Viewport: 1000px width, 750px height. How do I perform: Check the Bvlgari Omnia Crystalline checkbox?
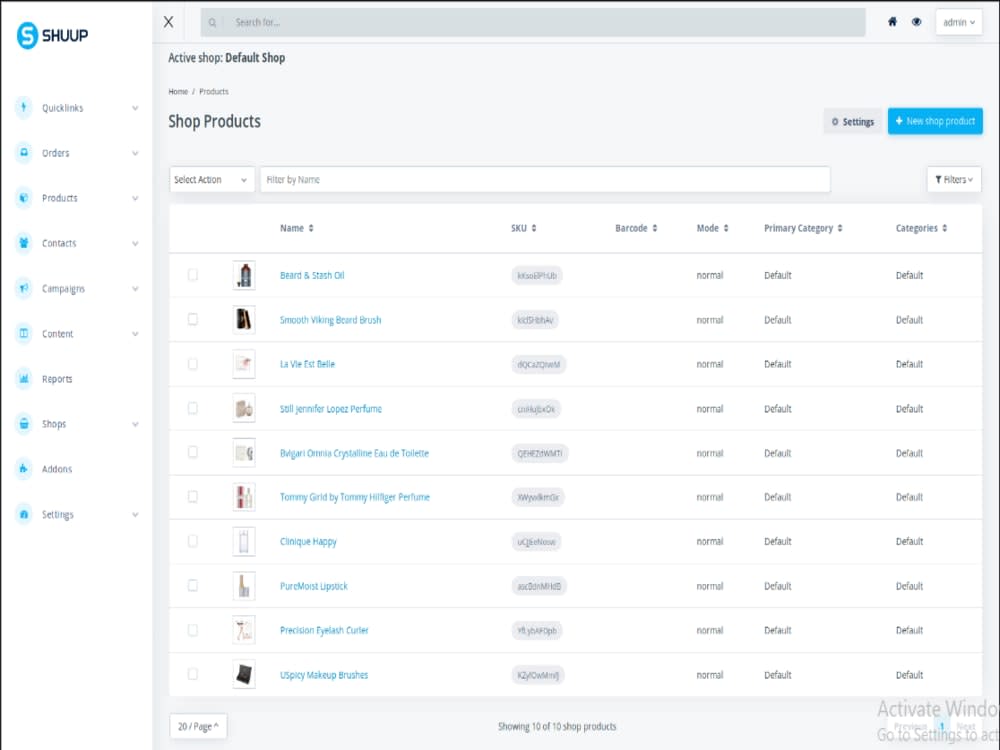(193, 452)
